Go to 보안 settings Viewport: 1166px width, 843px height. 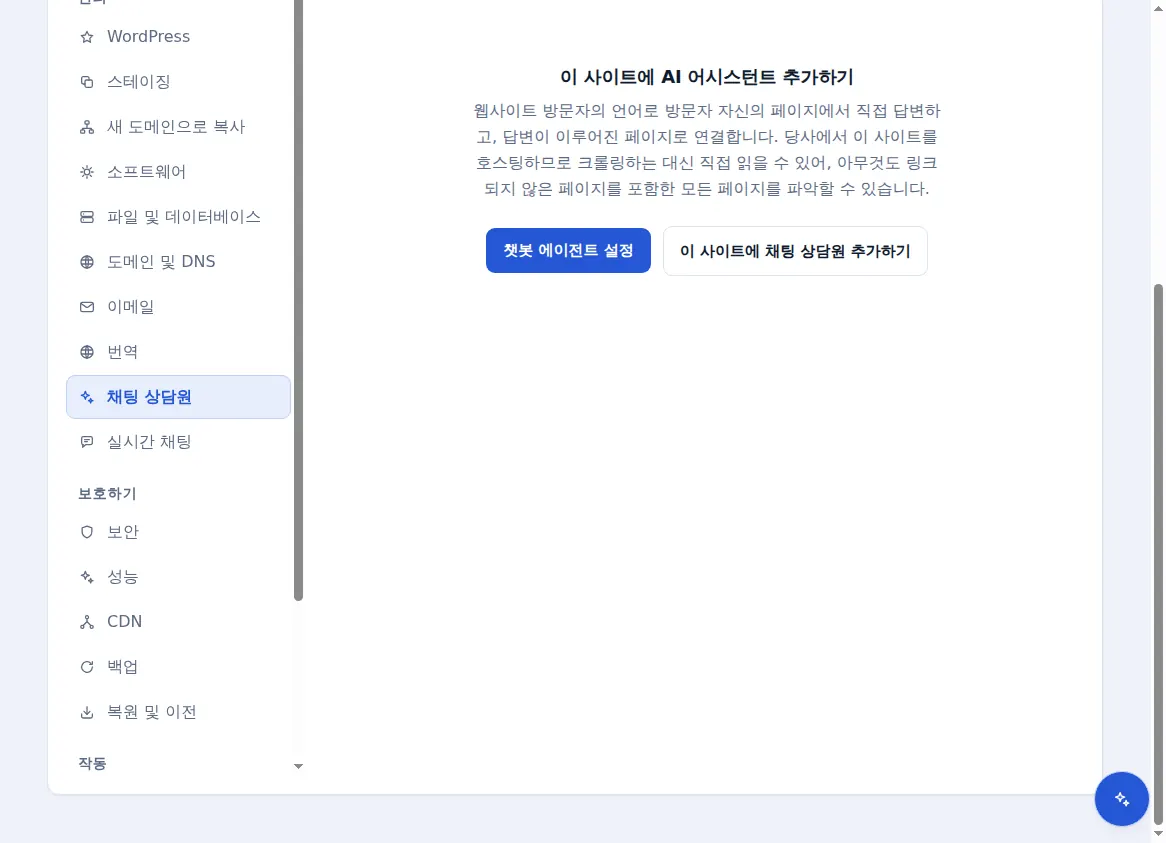(x=178, y=532)
